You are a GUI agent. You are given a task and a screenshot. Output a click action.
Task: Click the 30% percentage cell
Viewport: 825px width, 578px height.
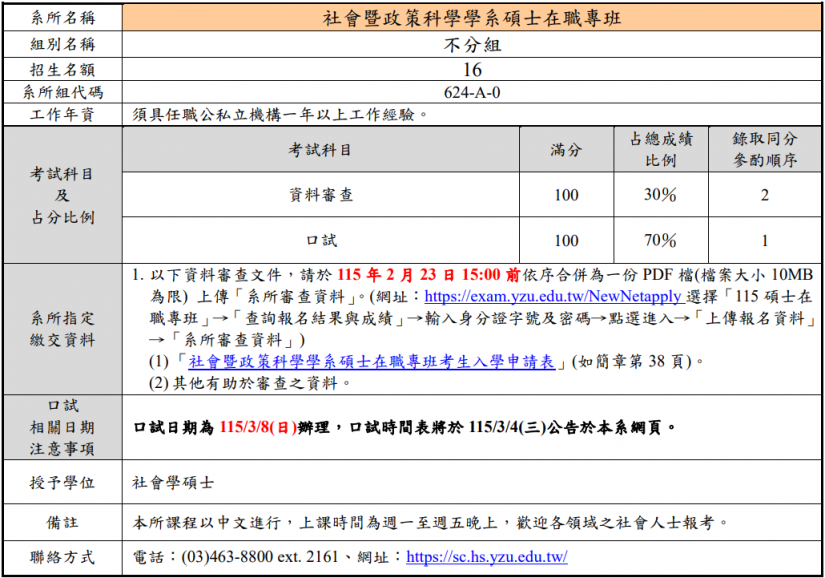click(660, 195)
